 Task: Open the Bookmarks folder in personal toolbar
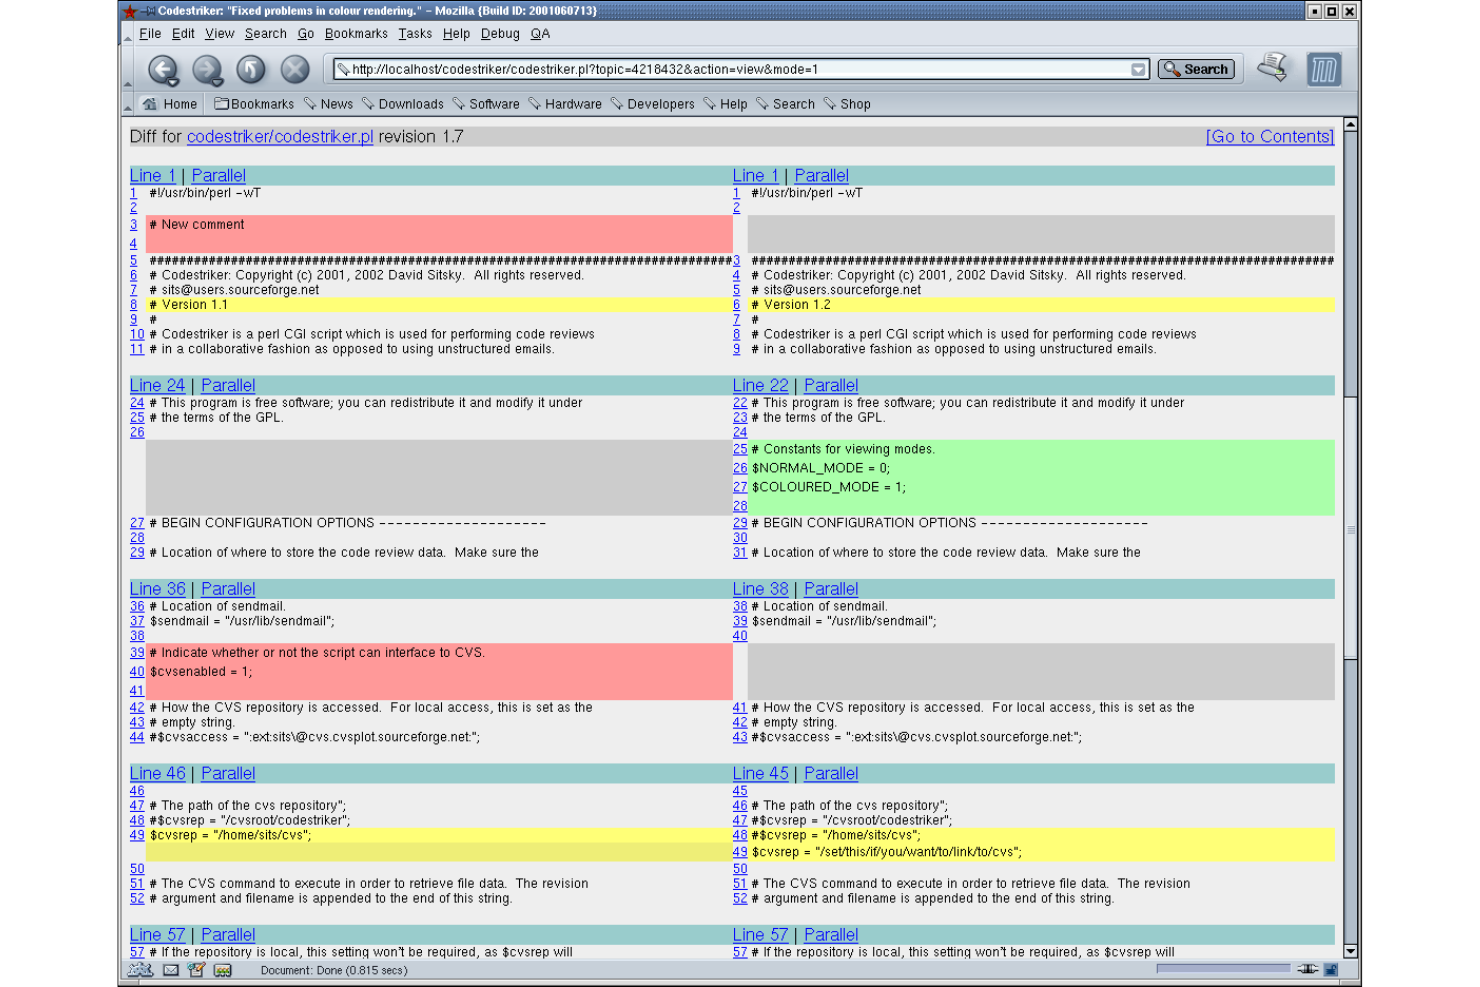point(254,104)
